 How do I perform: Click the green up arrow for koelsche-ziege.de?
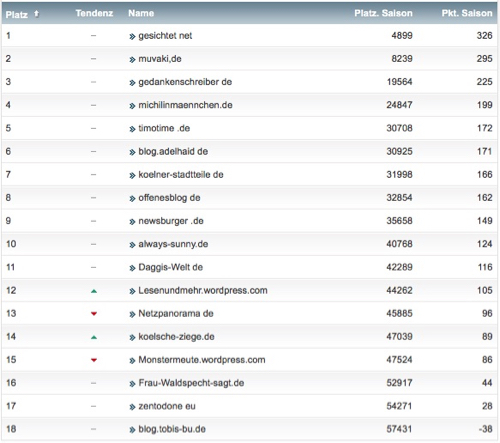click(94, 338)
